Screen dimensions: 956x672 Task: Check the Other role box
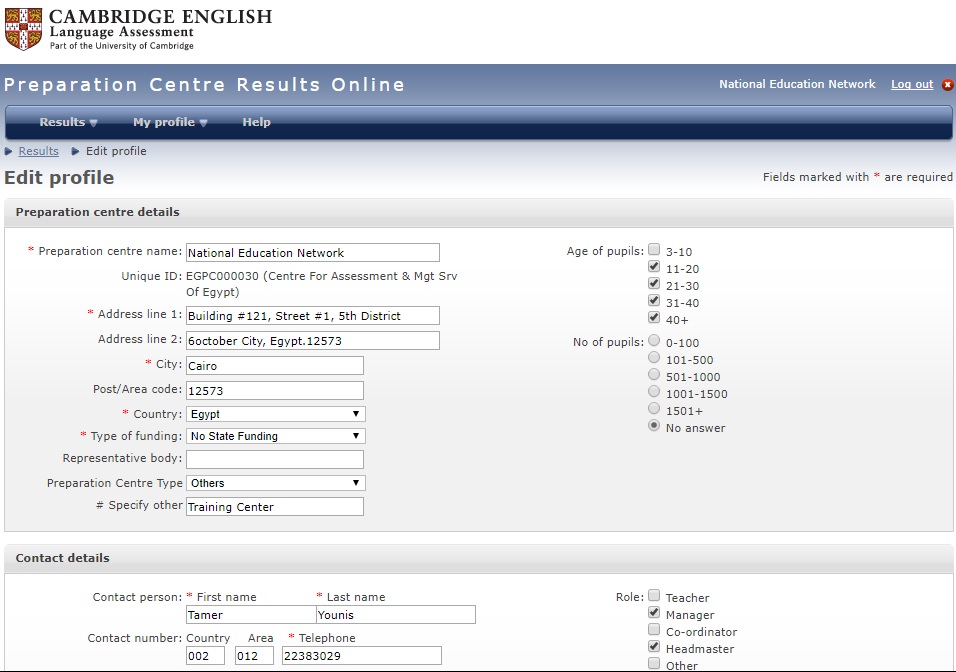(654, 663)
